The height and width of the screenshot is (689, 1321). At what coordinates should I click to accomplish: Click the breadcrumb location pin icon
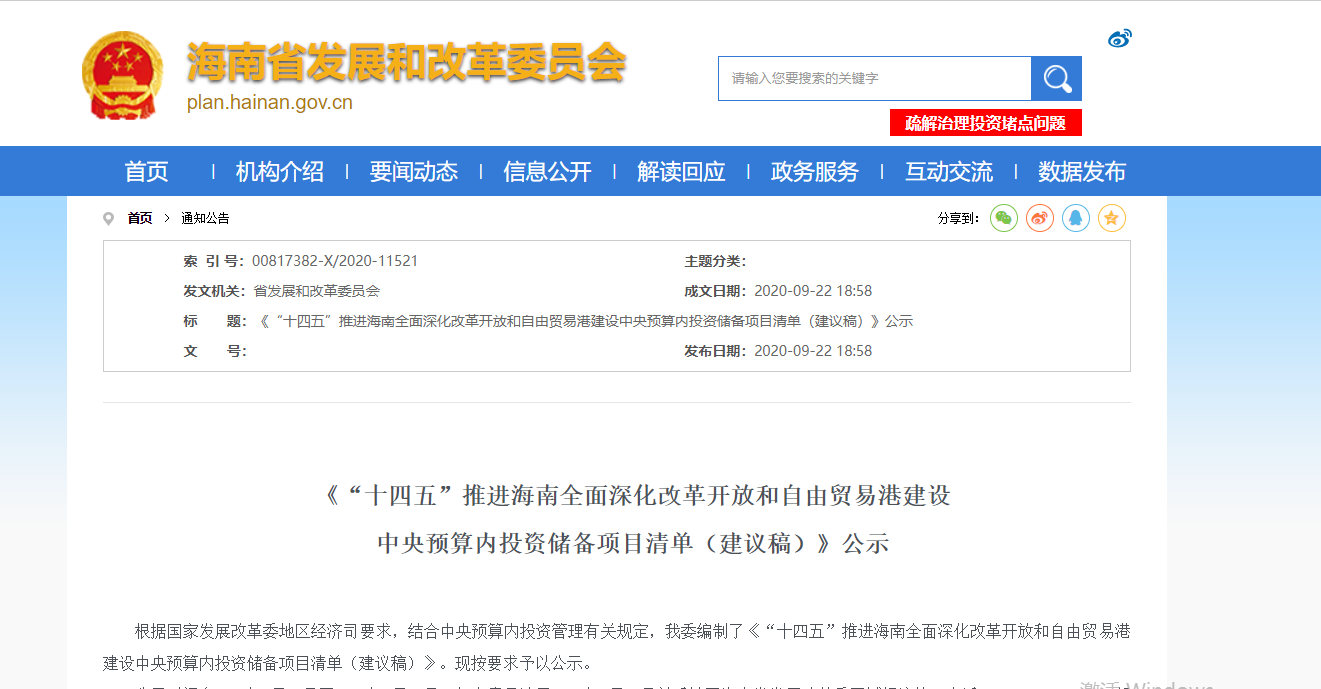coord(109,219)
